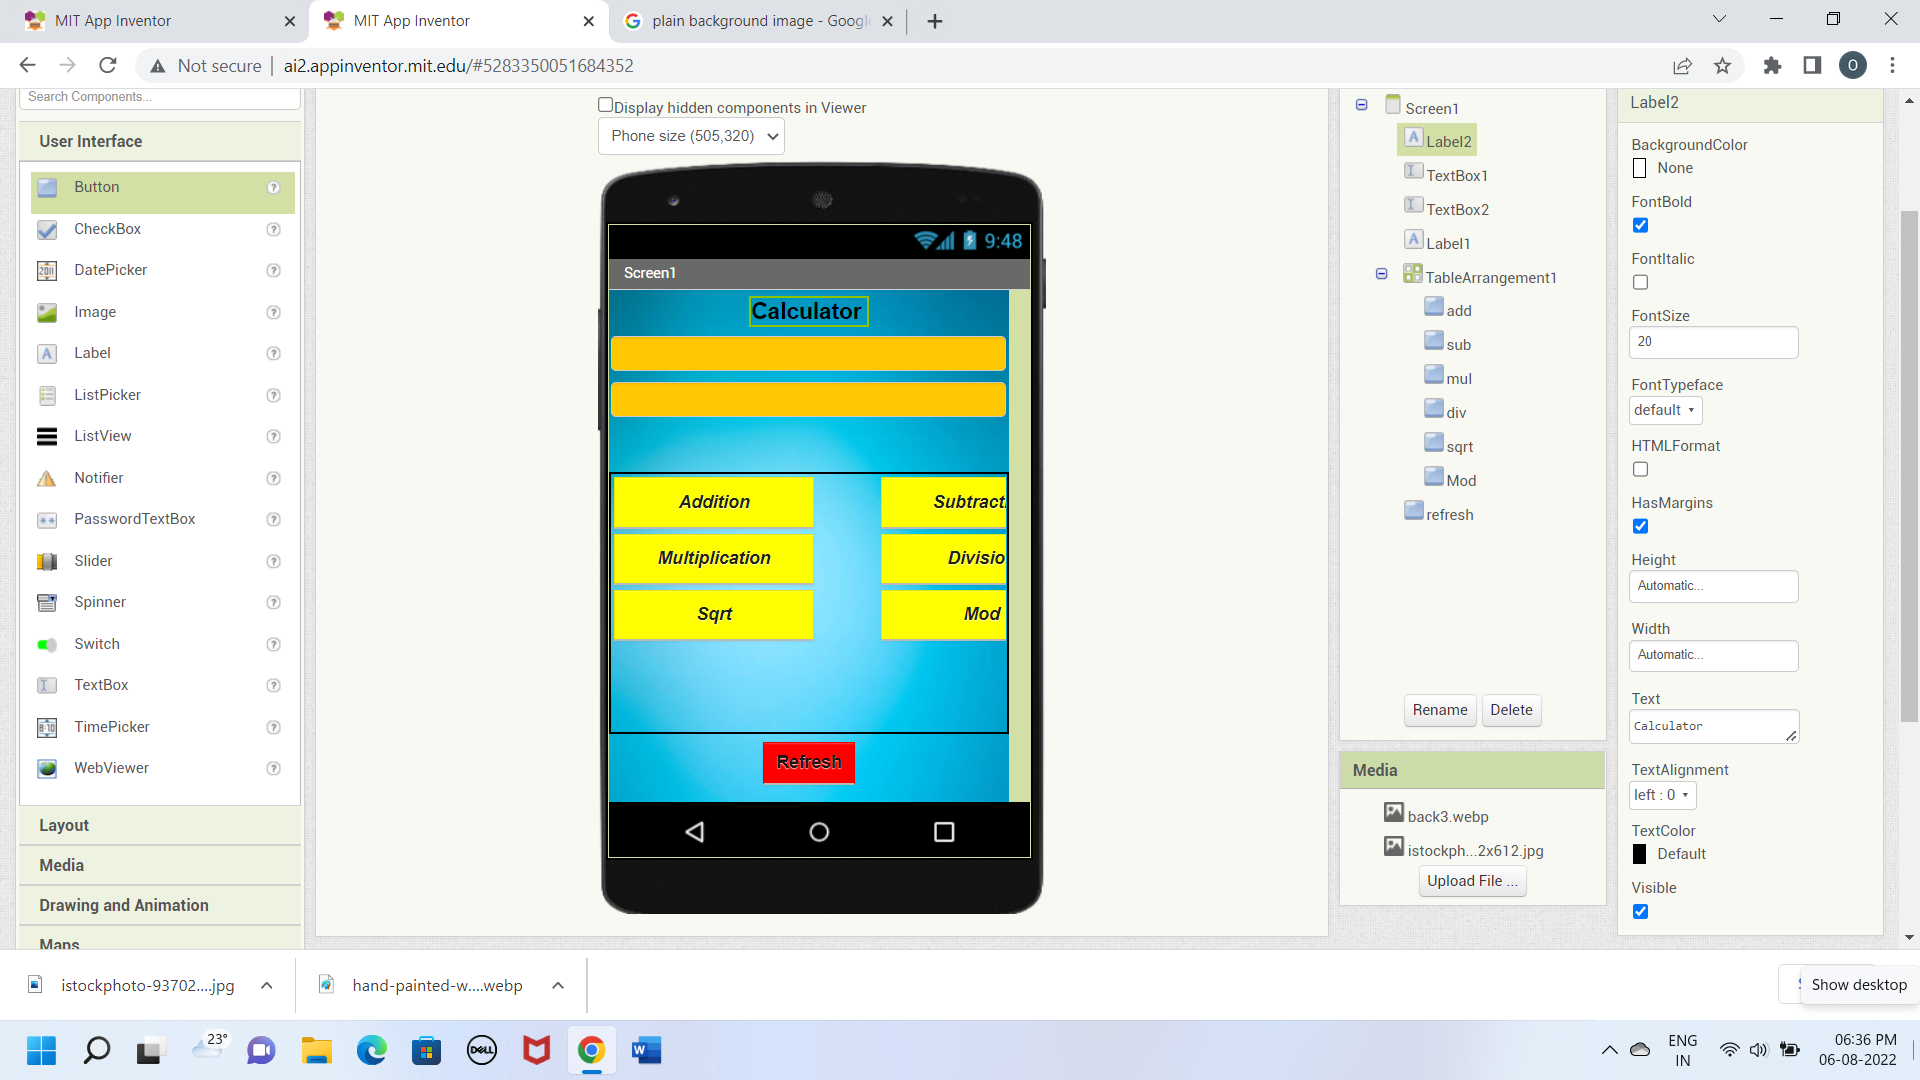Enable the FontItalic checkbox

[x=1640, y=282]
